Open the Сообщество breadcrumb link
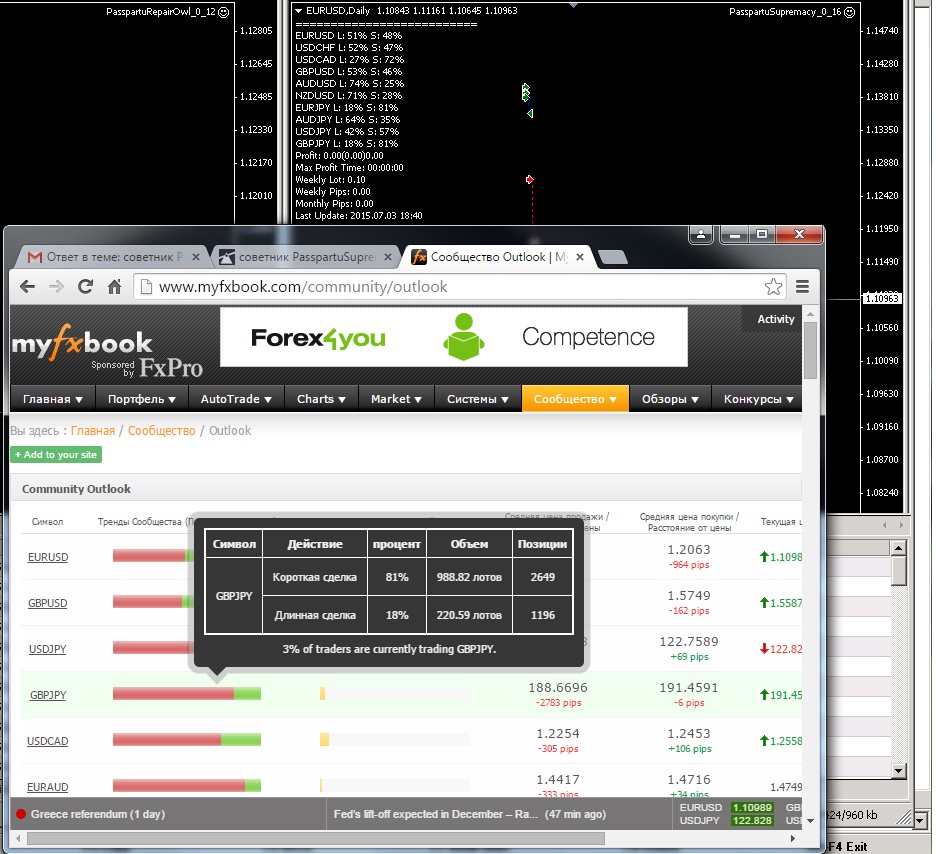Image resolution: width=936 pixels, height=854 pixels. [x=161, y=431]
